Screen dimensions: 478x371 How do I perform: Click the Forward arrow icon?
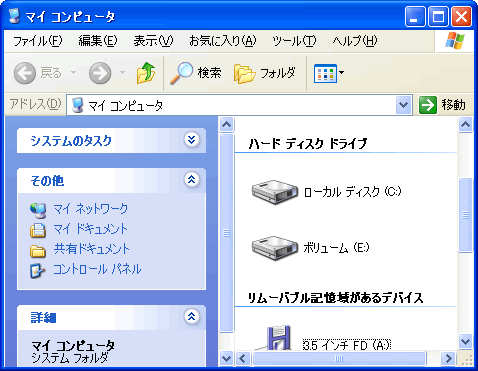[100, 73]
